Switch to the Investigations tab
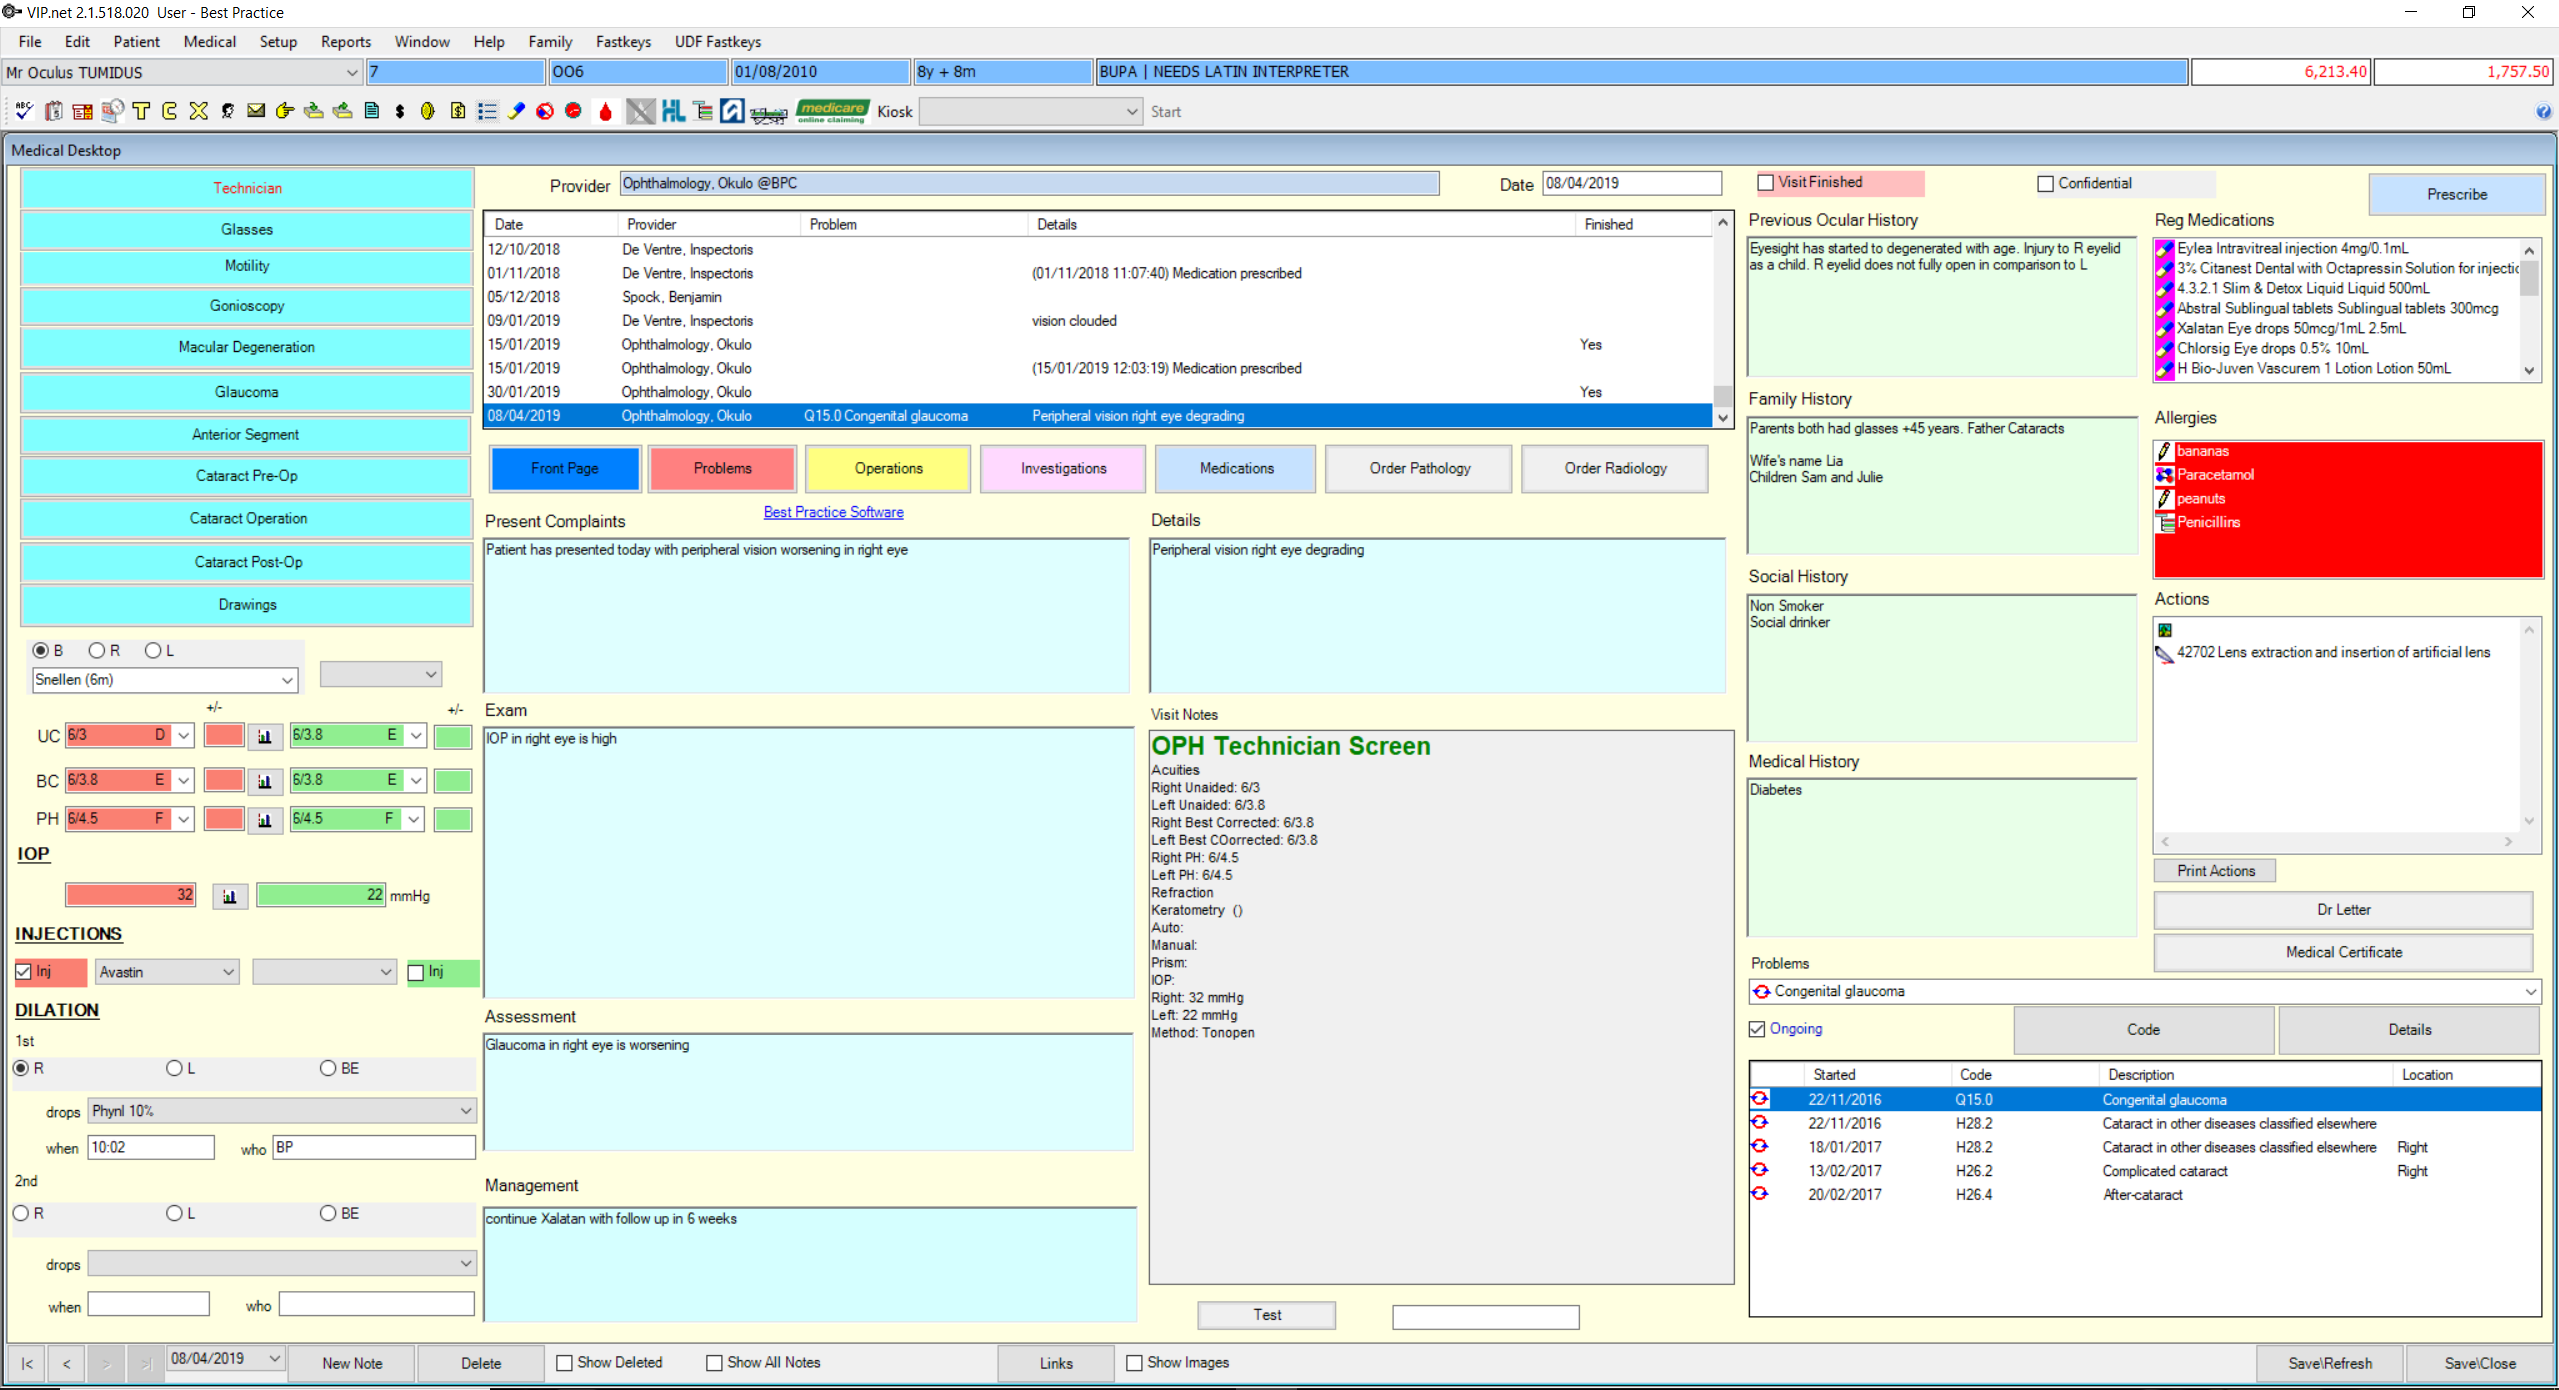This screenshot has width=2559, height=1390. [x=1063, y=469]
